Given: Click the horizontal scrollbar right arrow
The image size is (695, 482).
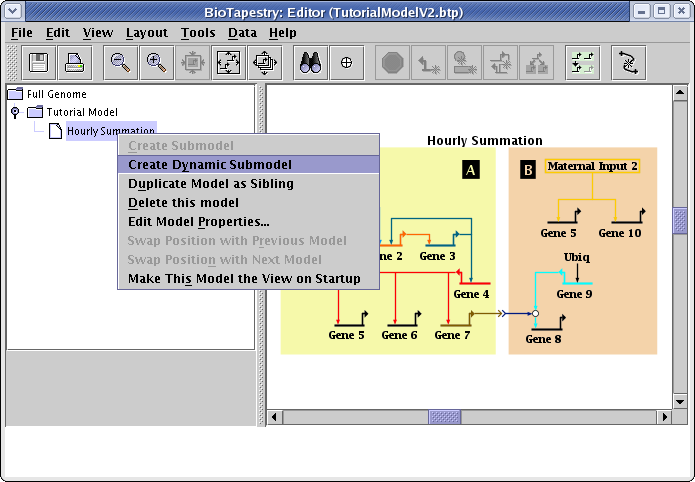Looking at the screenshot, I should click(664, 417).
